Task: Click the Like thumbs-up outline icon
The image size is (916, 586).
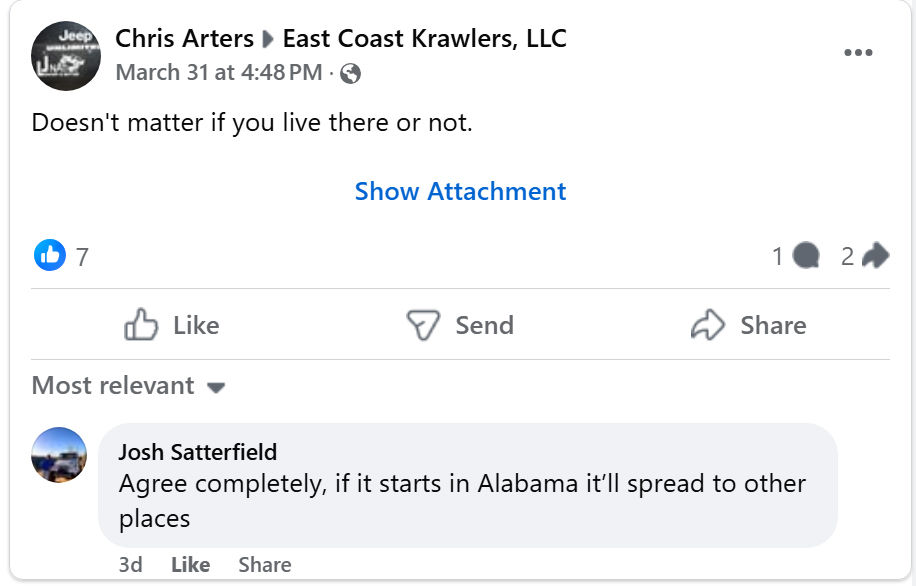Action: pos(141,325)
